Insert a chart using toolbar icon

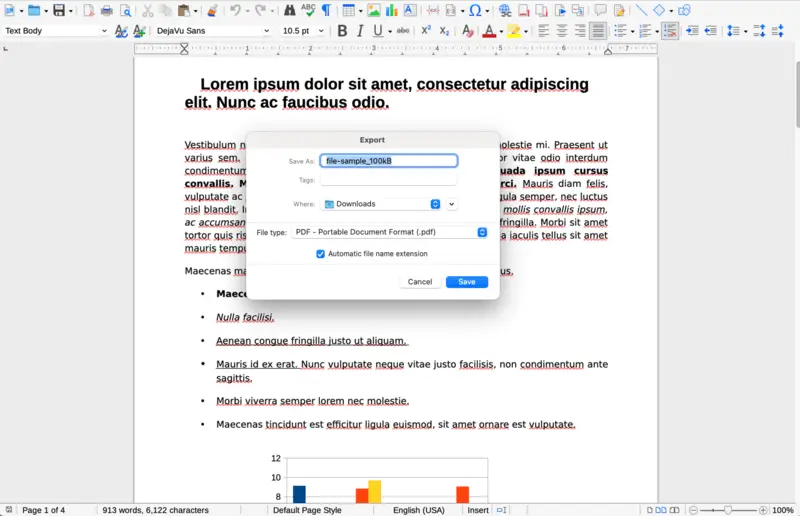391,10
